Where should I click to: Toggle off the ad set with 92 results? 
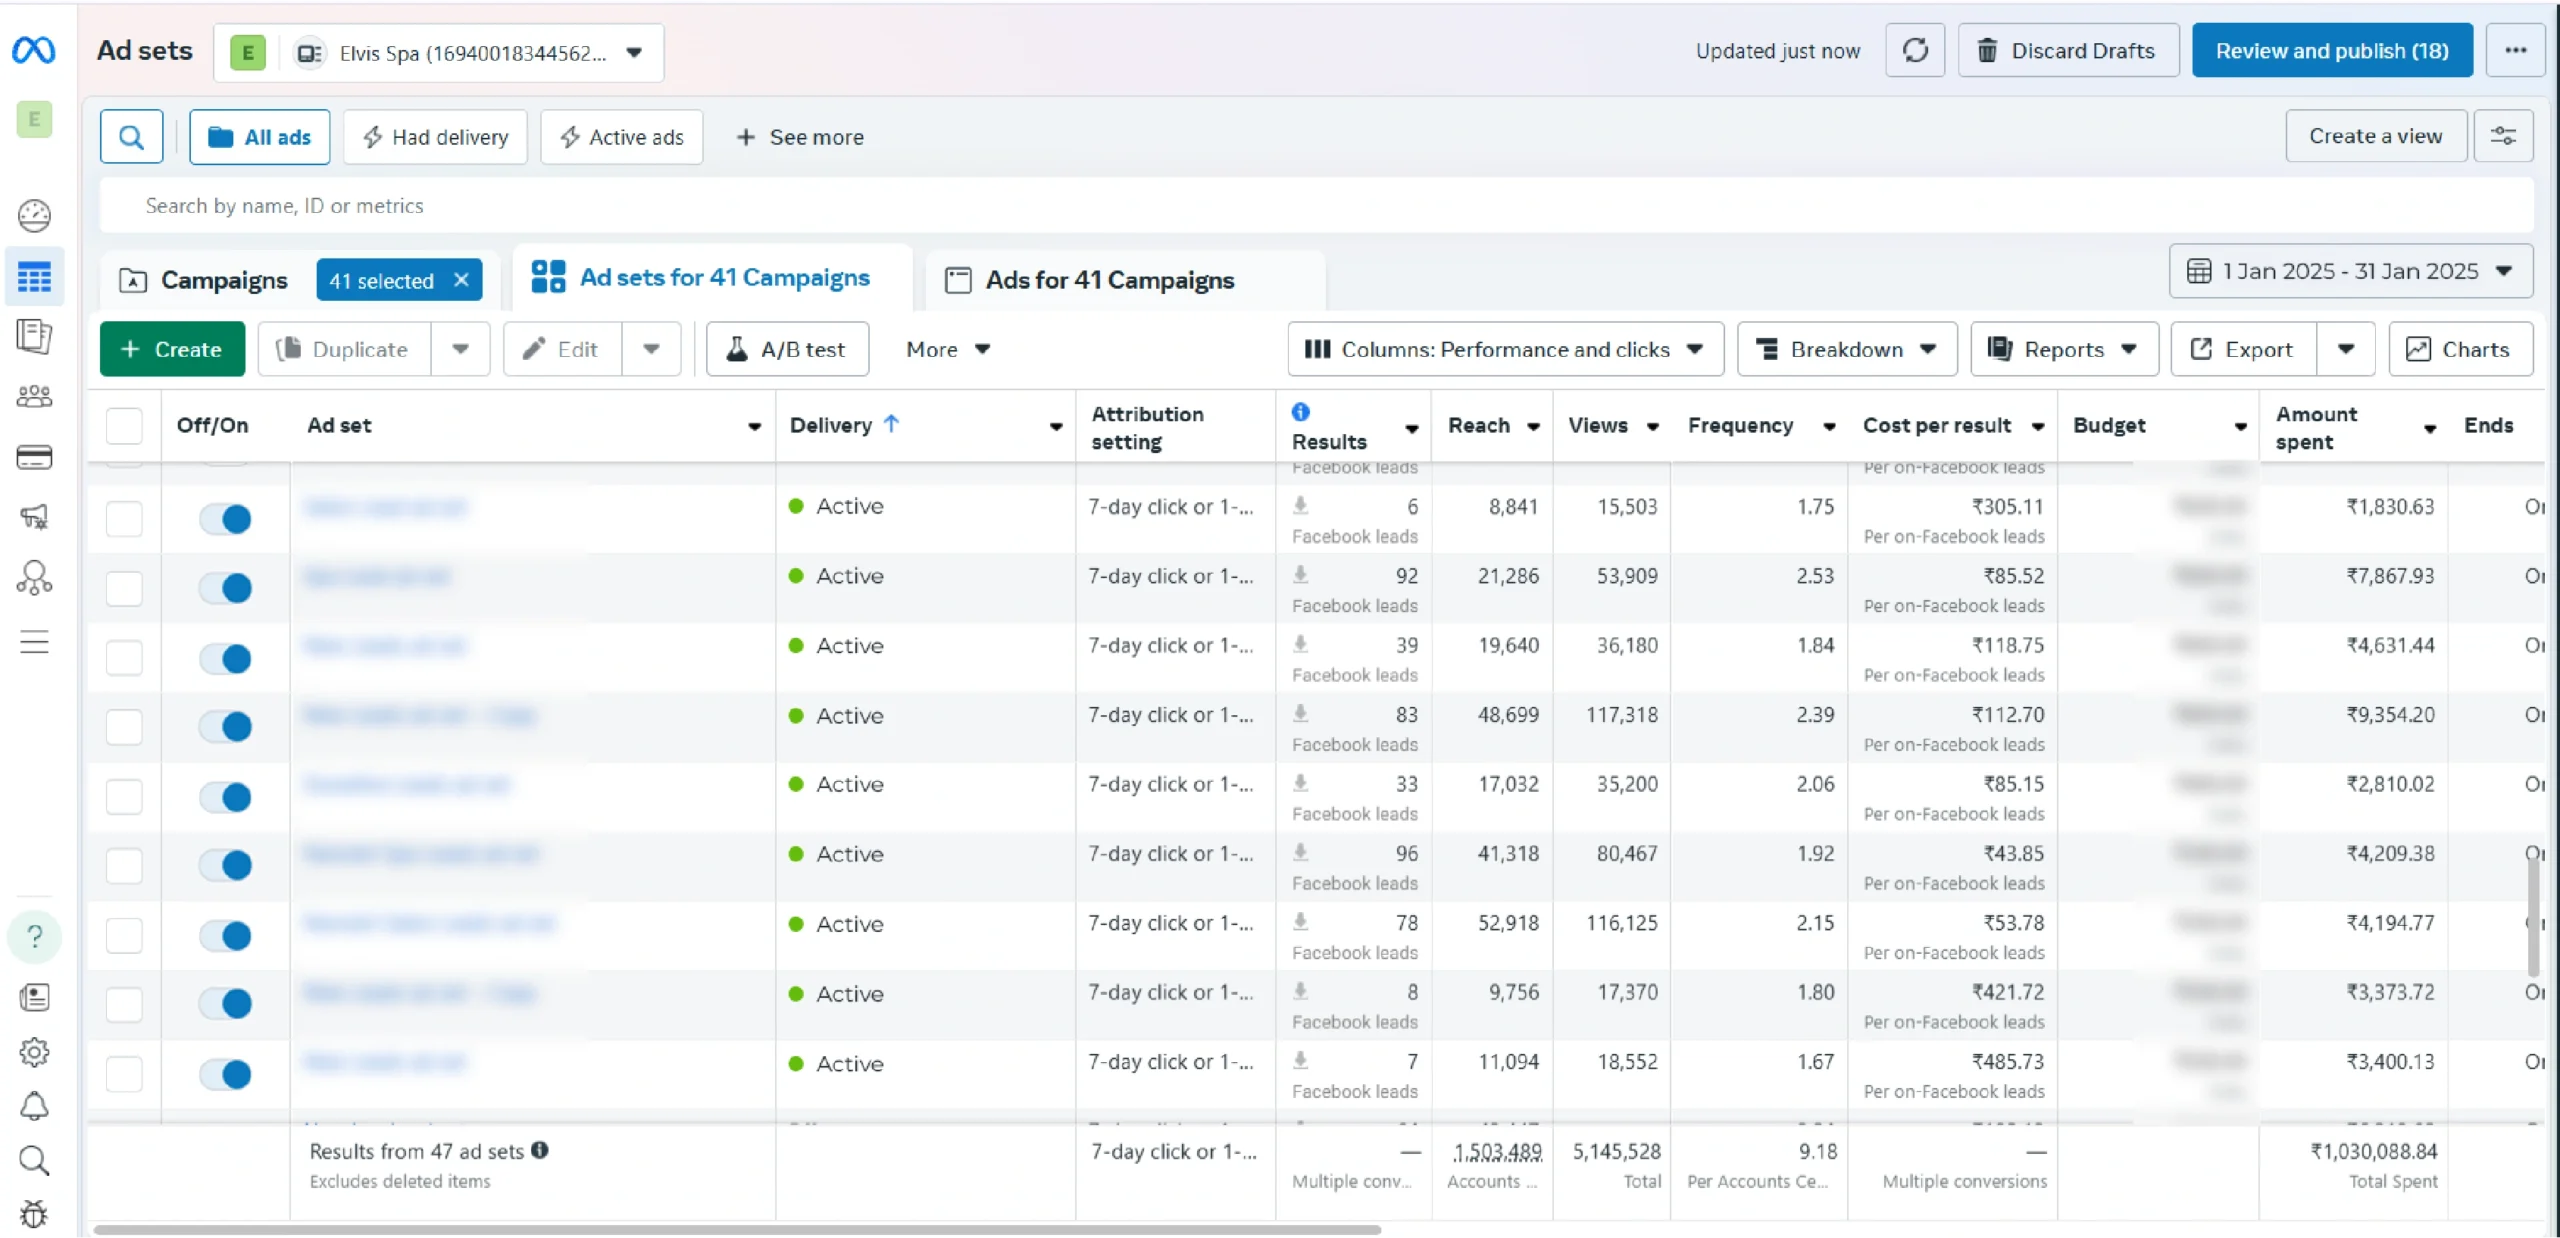225,588
